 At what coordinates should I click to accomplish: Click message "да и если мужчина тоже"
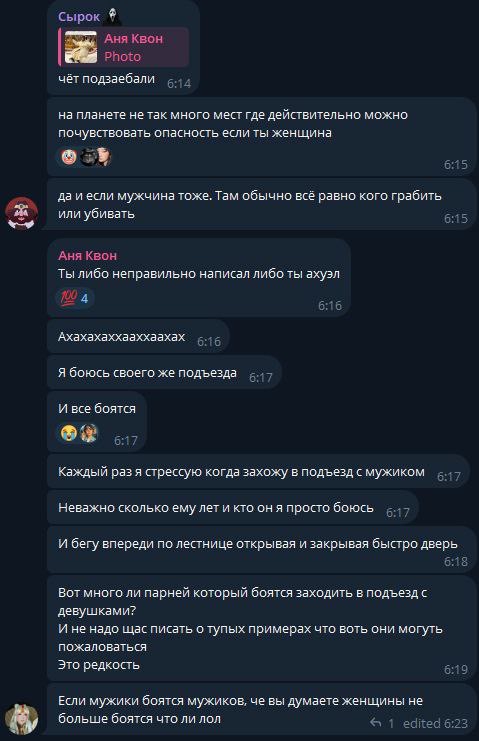(x=261, y=205)
